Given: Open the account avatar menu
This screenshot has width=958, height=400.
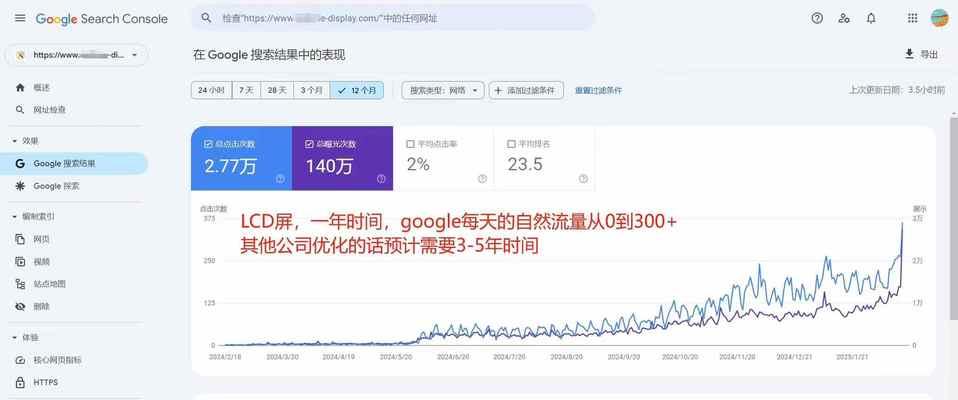Looking at the screenshot, I should [x=939, y=18].
